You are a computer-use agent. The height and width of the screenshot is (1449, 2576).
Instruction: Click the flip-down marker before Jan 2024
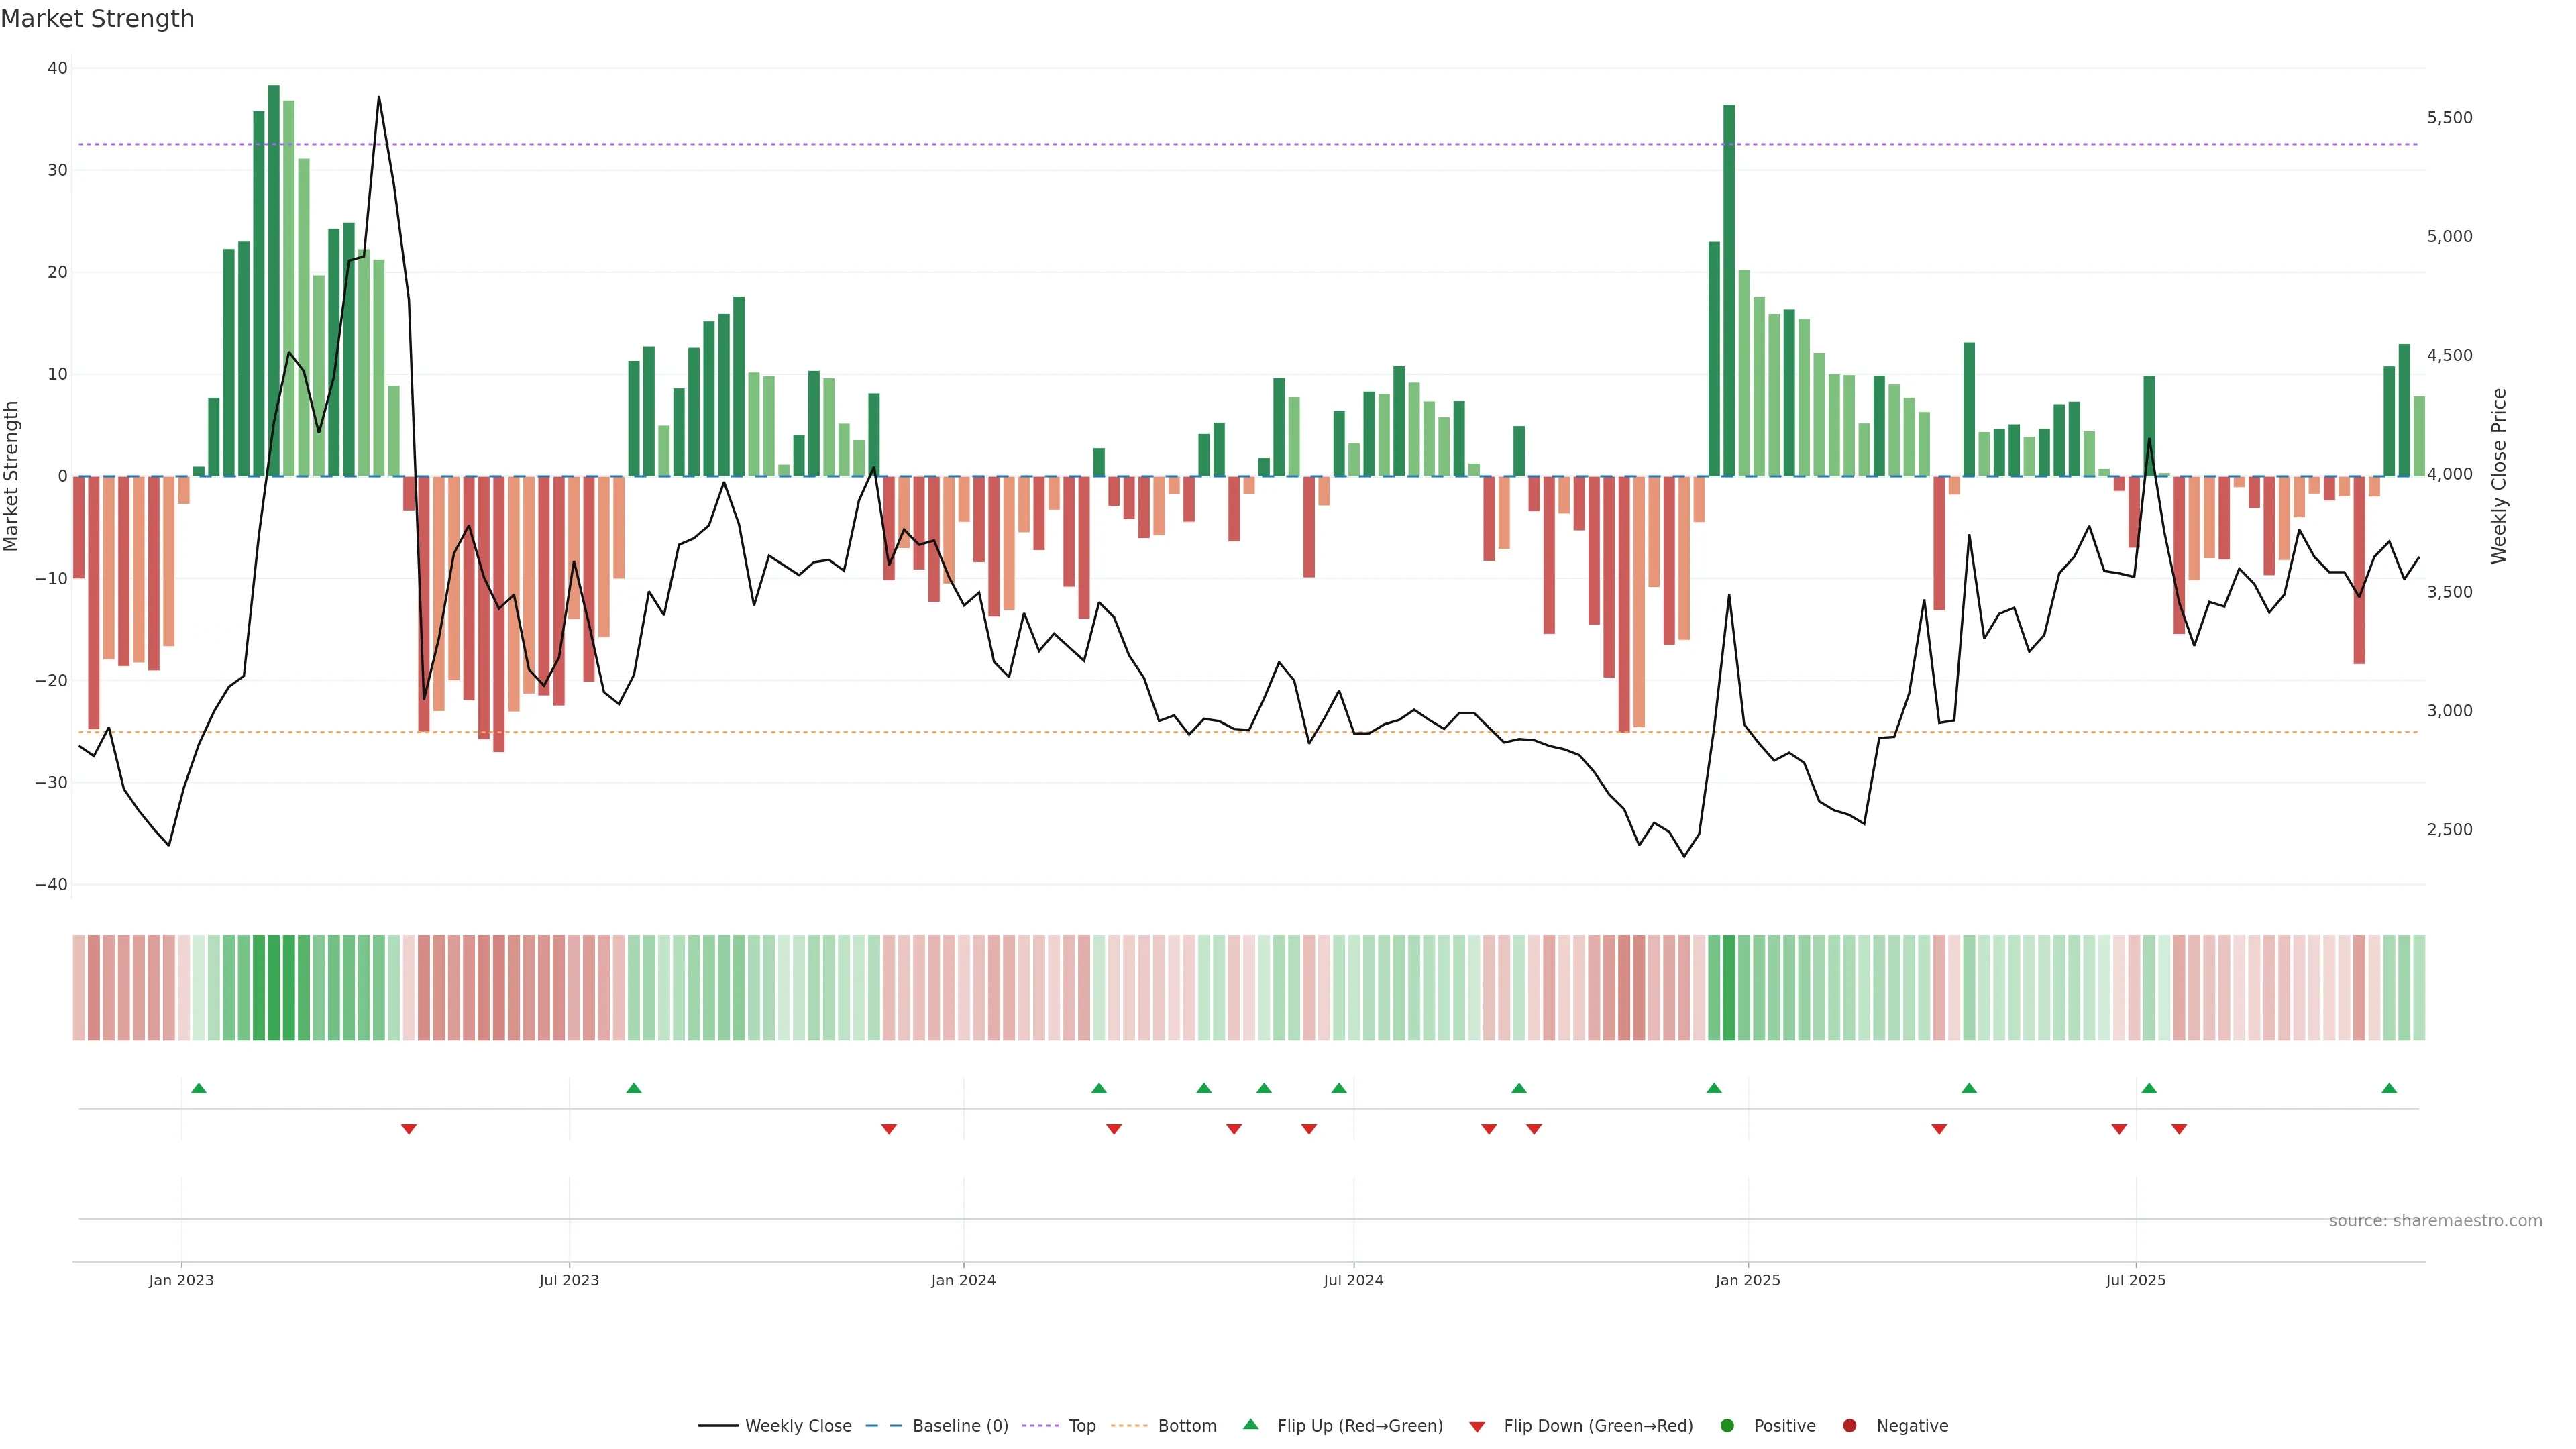[x=889, y=1129]
